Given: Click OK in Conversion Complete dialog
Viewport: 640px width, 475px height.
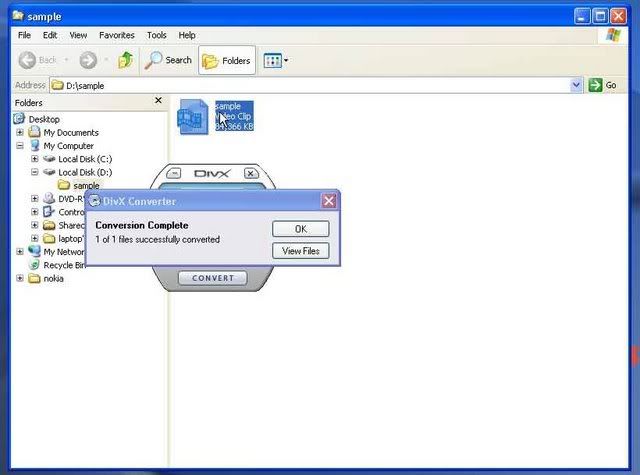Looking at the screenshot, I should coord(300,229).
